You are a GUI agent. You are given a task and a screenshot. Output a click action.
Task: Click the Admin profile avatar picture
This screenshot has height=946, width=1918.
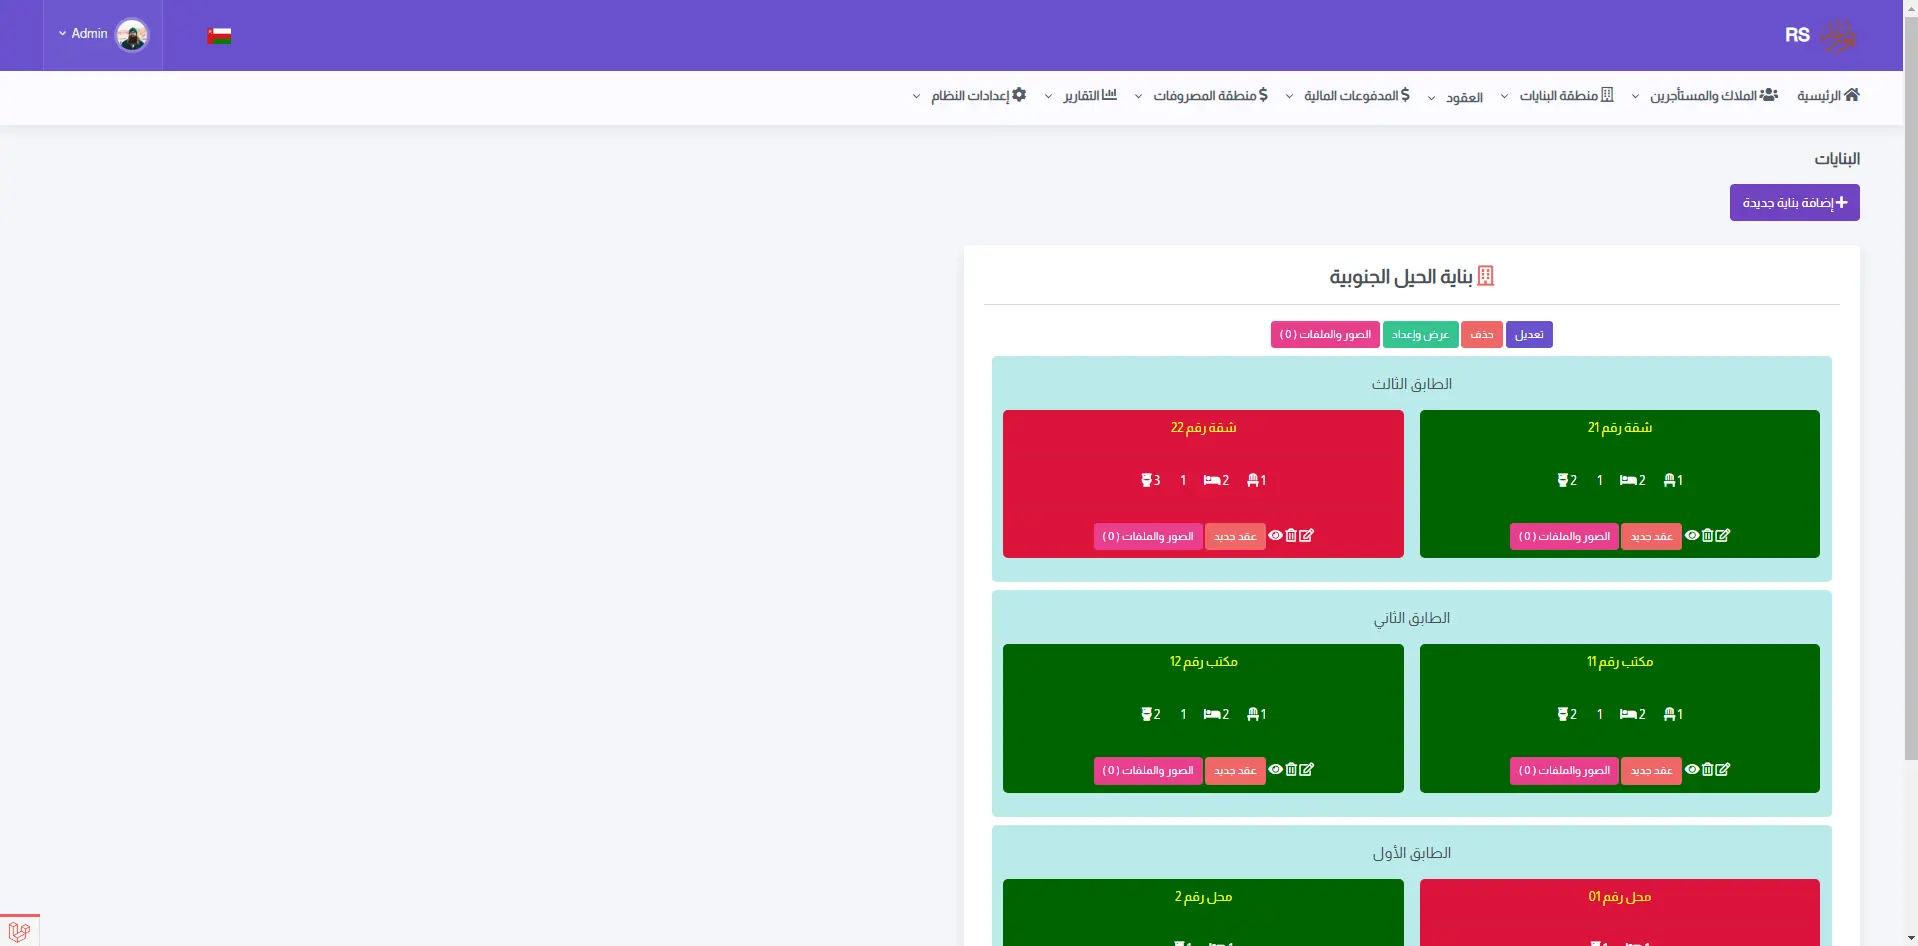click(x=132, y=35)
